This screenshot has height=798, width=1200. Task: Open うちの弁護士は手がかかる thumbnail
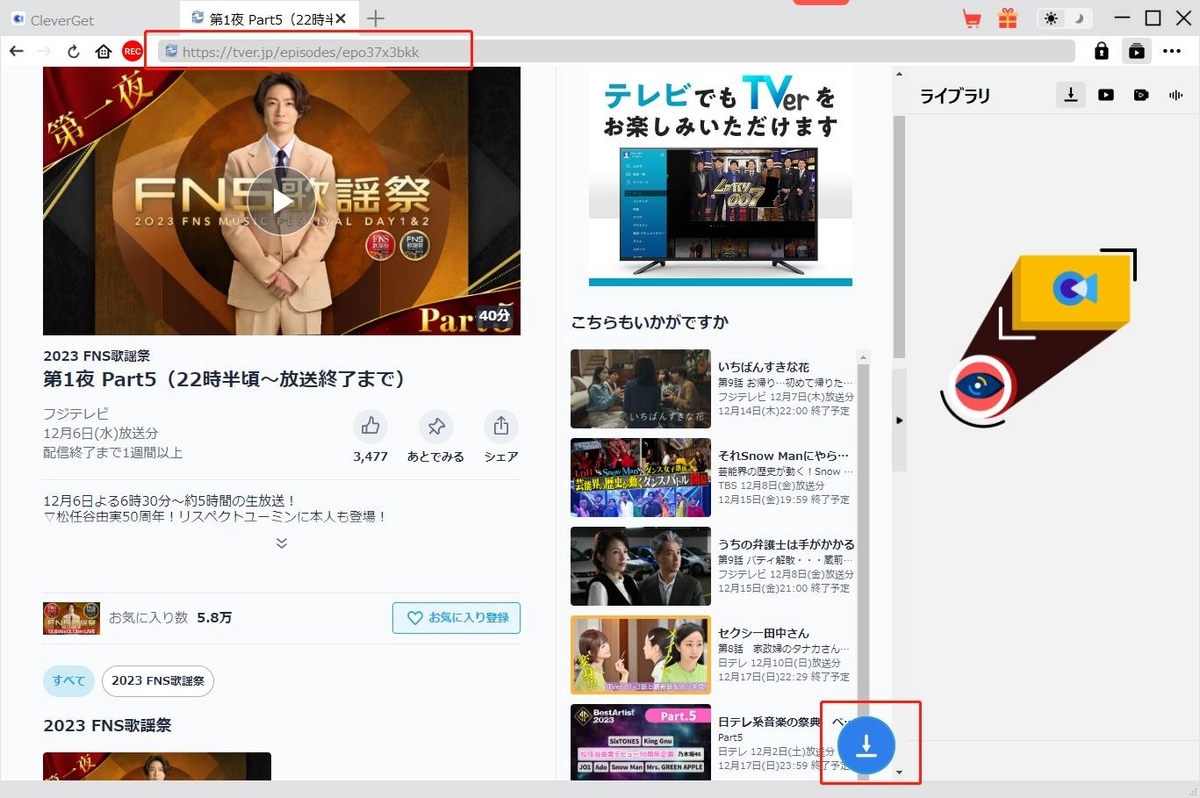tap(640, 566)
